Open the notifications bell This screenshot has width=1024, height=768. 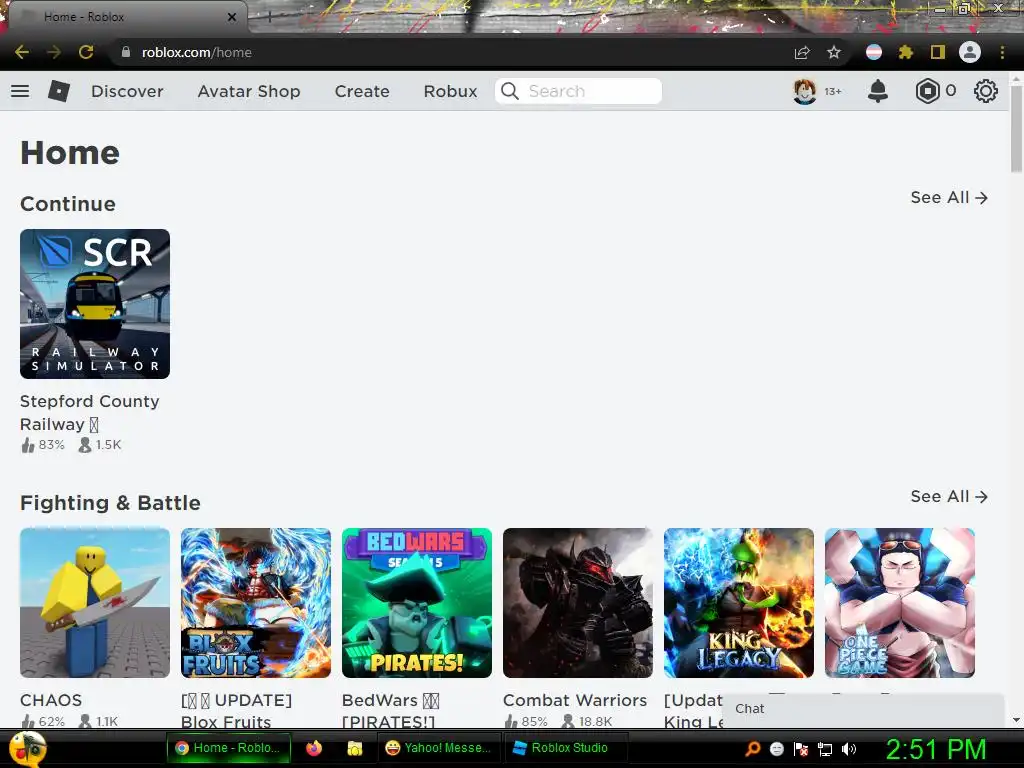point(878,91)
